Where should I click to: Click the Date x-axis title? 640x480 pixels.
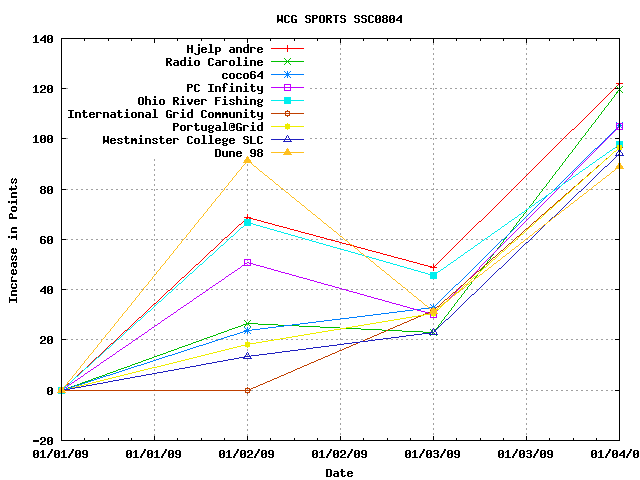coord(339,473)
